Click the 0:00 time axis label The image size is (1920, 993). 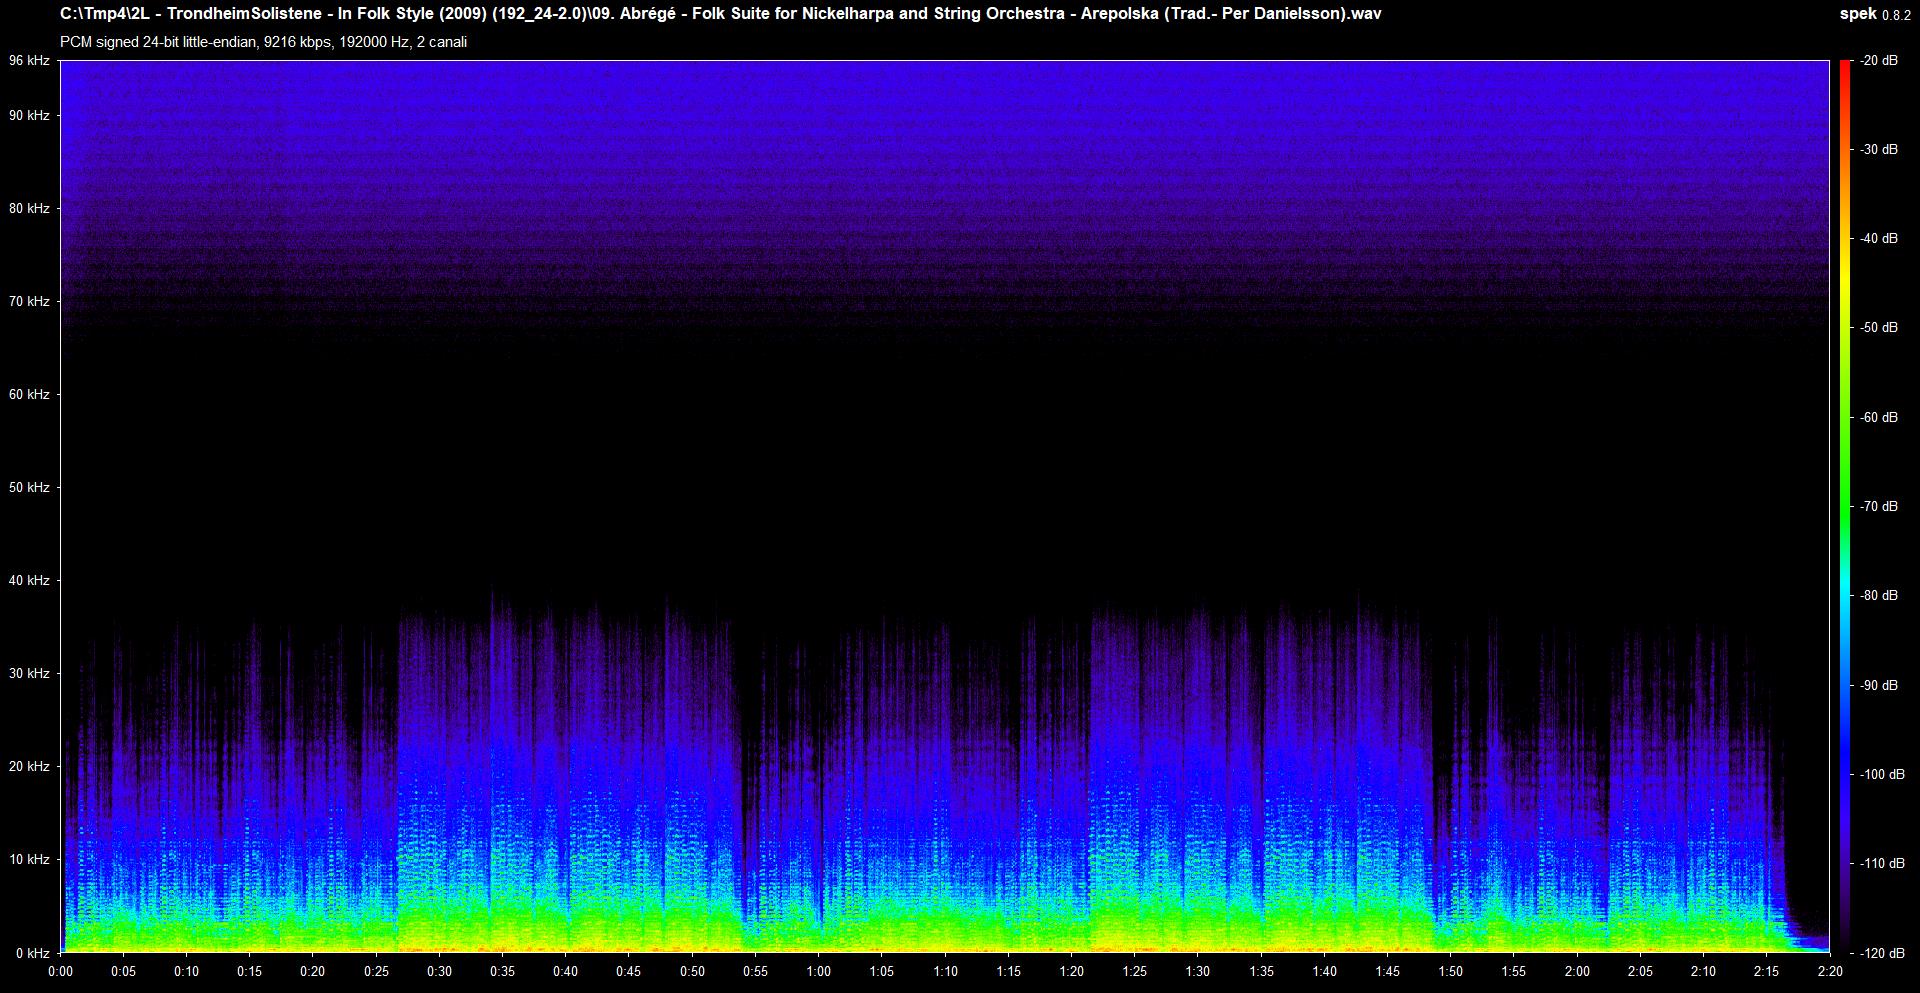tap(60, 972)
